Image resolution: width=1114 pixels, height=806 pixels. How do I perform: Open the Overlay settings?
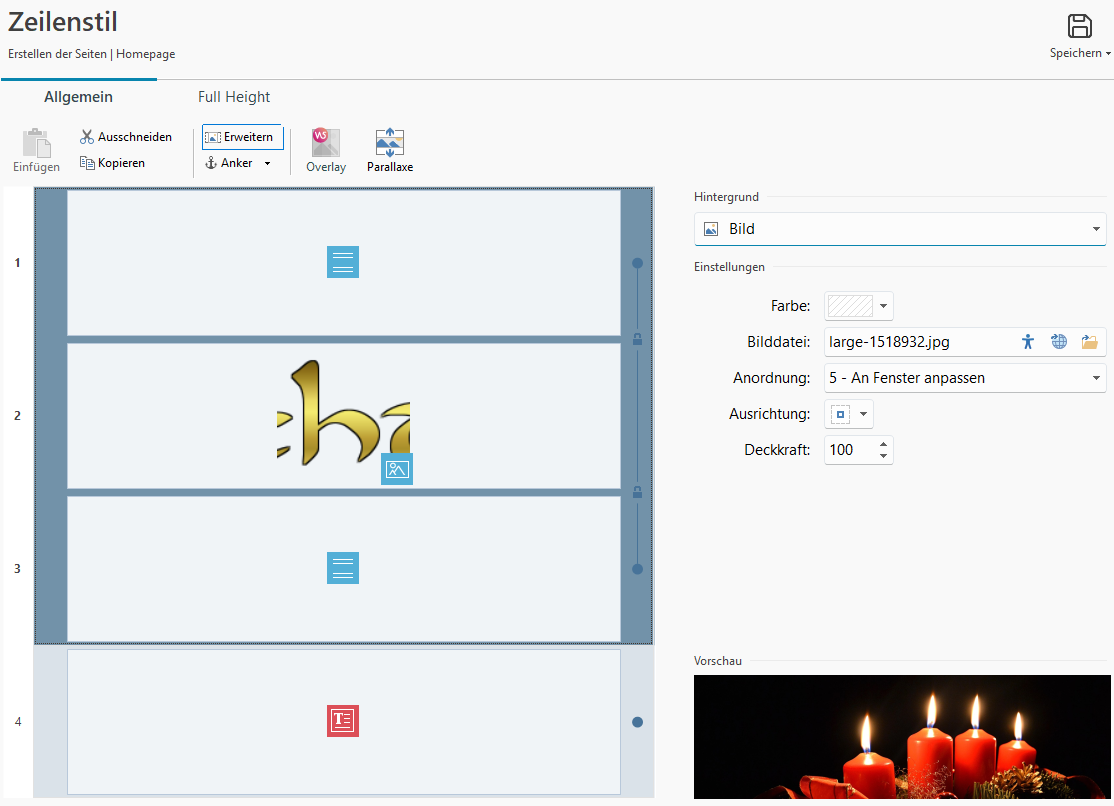[325, 150]
